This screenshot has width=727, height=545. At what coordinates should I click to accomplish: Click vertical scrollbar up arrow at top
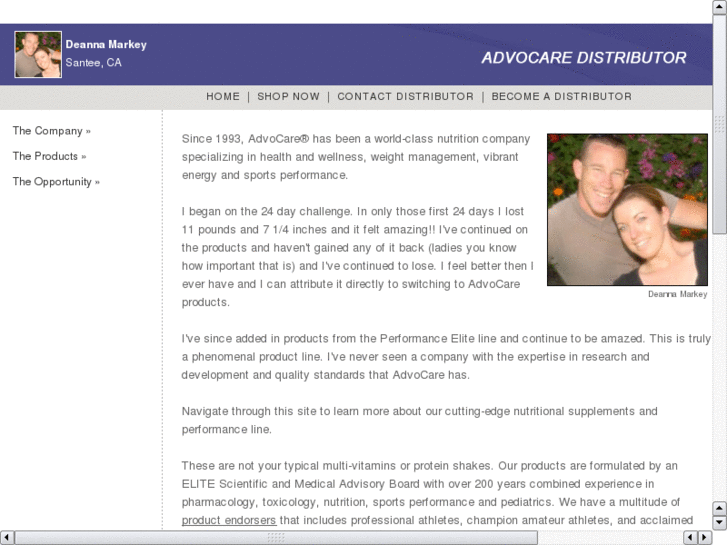coord(720,7)
